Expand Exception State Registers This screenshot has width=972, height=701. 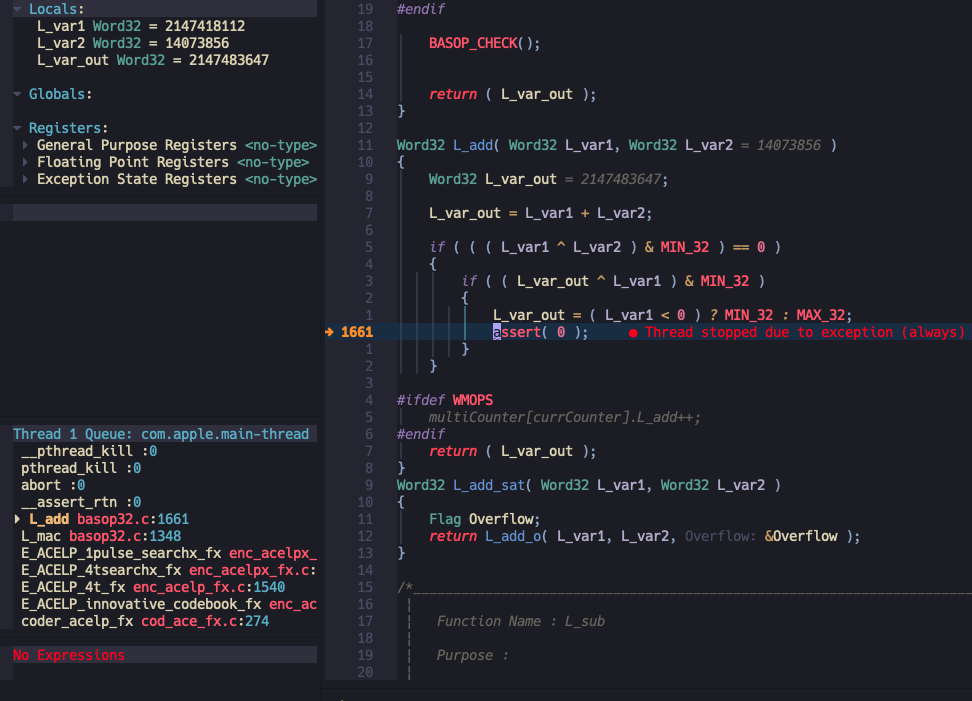tap(26, 179)
